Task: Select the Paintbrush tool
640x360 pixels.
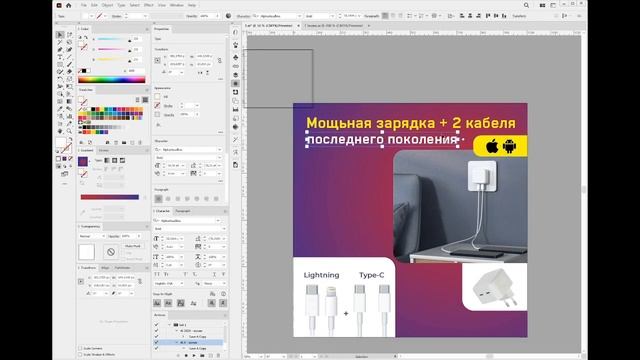Action: [69, 64]
